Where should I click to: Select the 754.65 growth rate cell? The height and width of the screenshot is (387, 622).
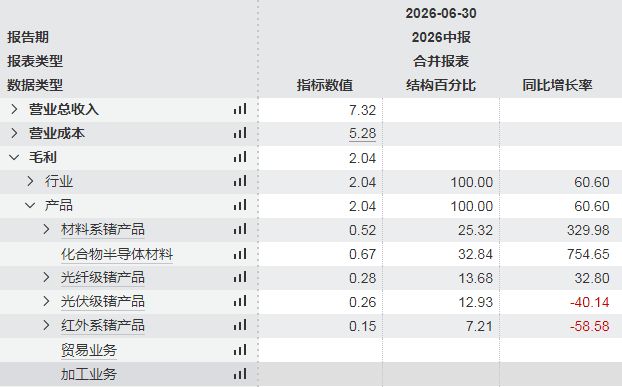coord(588,254)
